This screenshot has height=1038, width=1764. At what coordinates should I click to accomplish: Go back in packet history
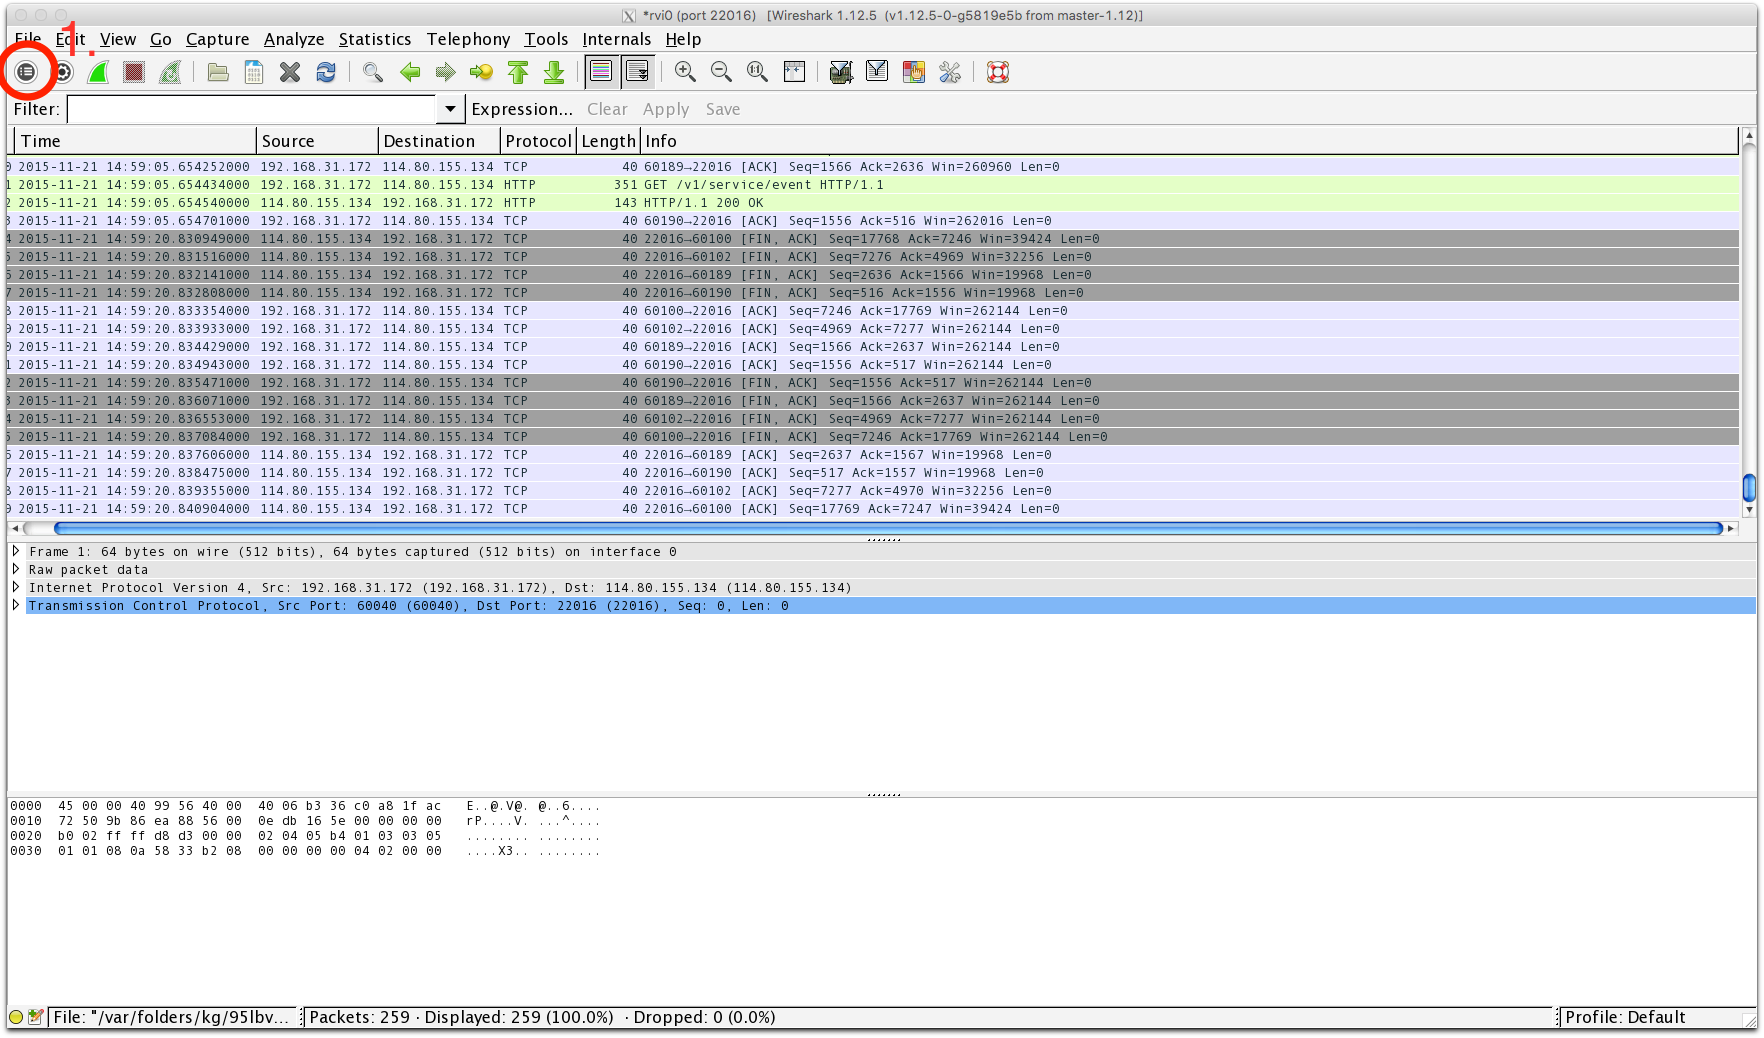point(410,72)
